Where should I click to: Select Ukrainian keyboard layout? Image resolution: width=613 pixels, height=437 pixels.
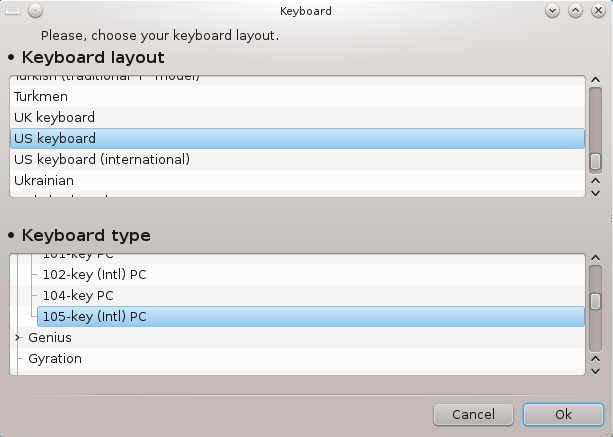tap(298, 181)
